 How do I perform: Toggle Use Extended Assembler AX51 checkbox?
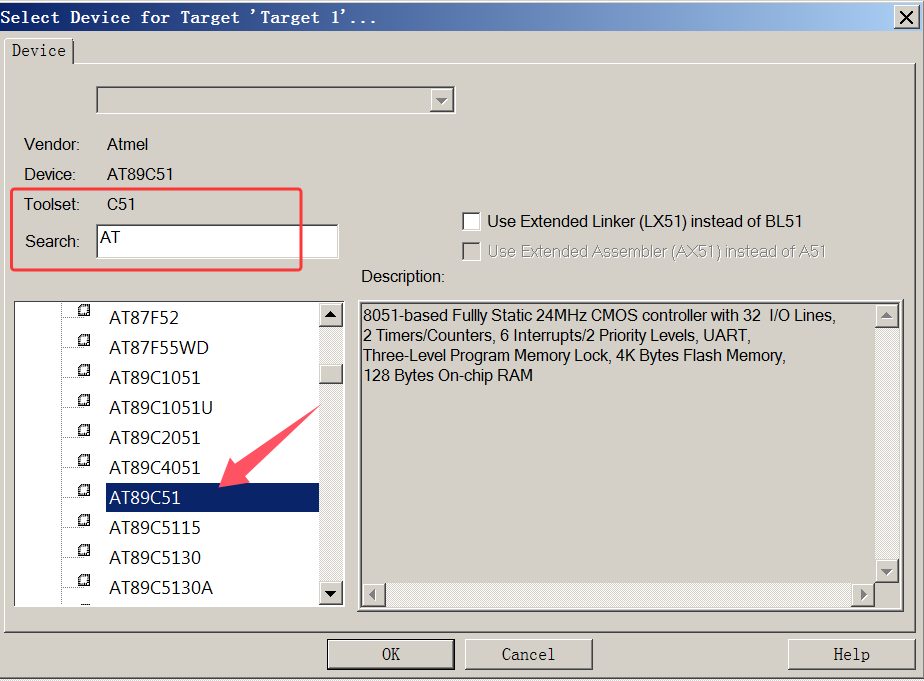471,252
